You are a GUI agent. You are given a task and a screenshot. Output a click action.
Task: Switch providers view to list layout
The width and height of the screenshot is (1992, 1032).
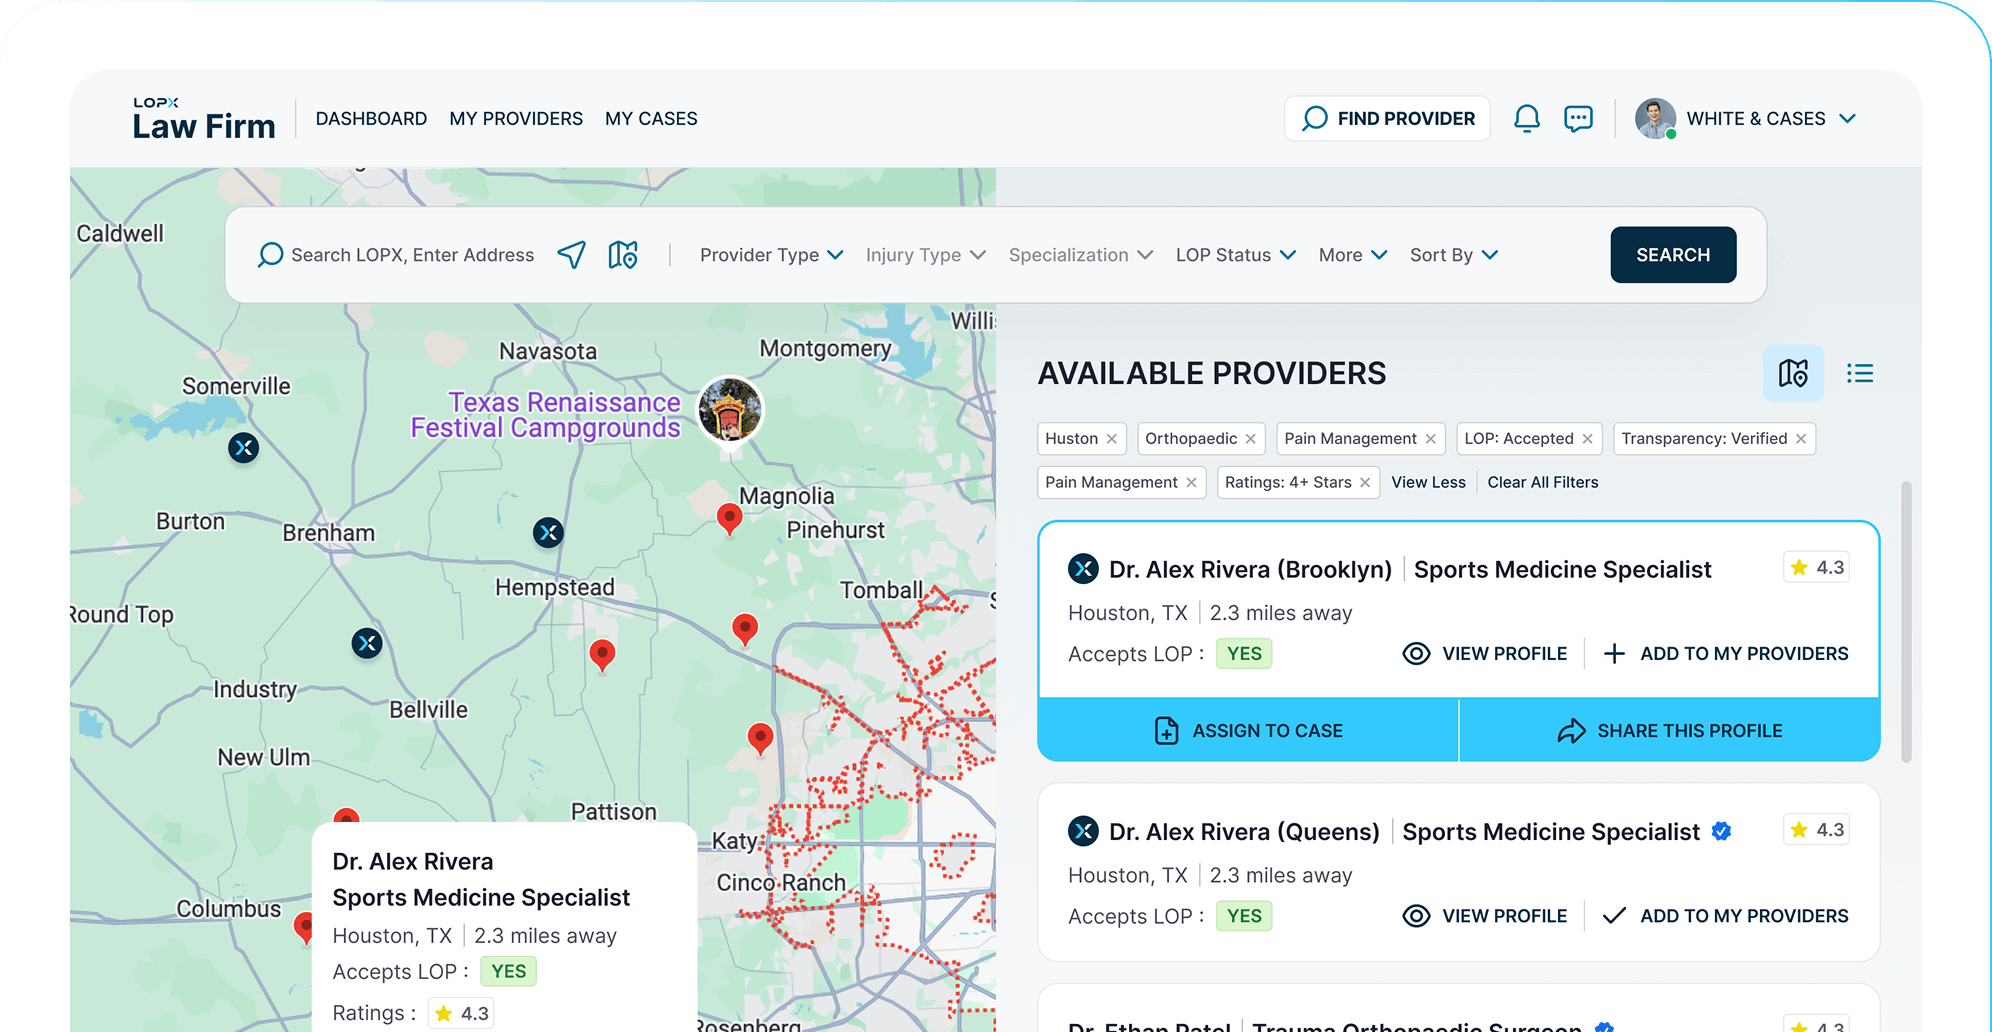tap(1860, 373)
